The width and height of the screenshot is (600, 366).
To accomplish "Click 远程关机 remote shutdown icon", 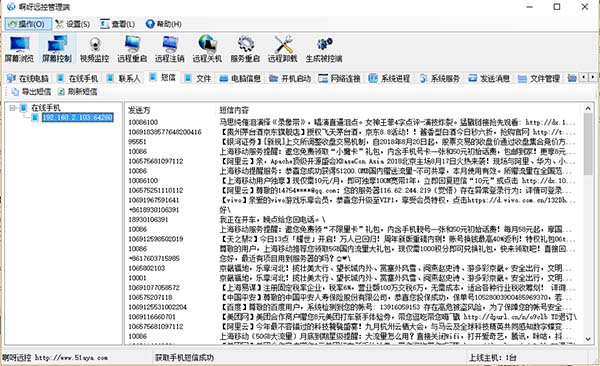I will point(207,49).
